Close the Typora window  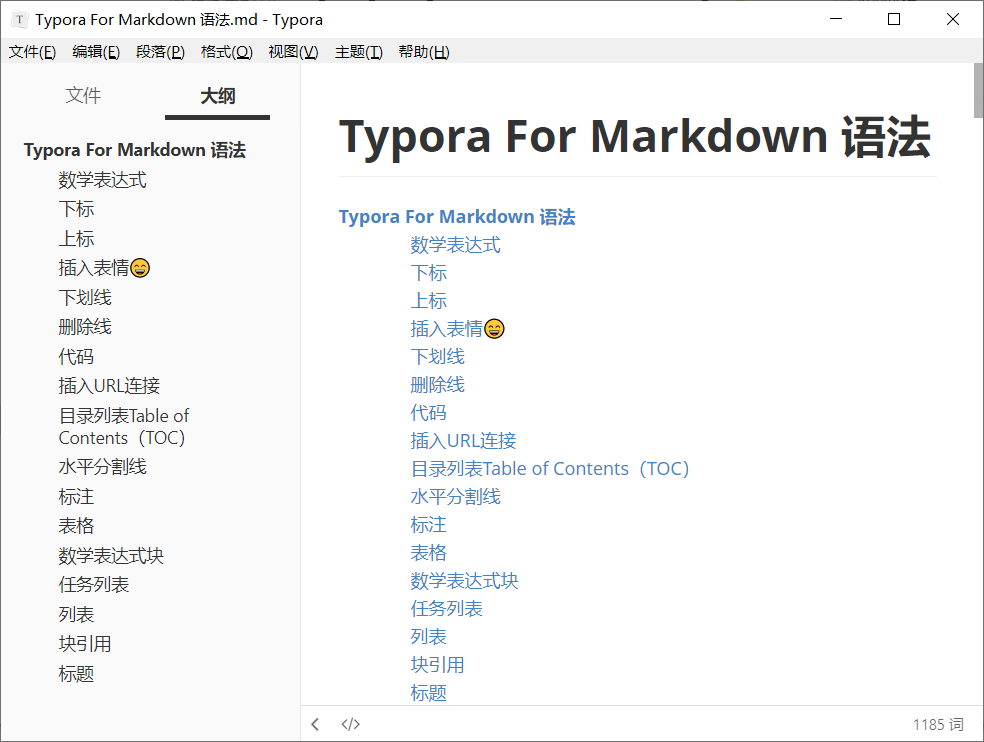click(x=953, y=19)
